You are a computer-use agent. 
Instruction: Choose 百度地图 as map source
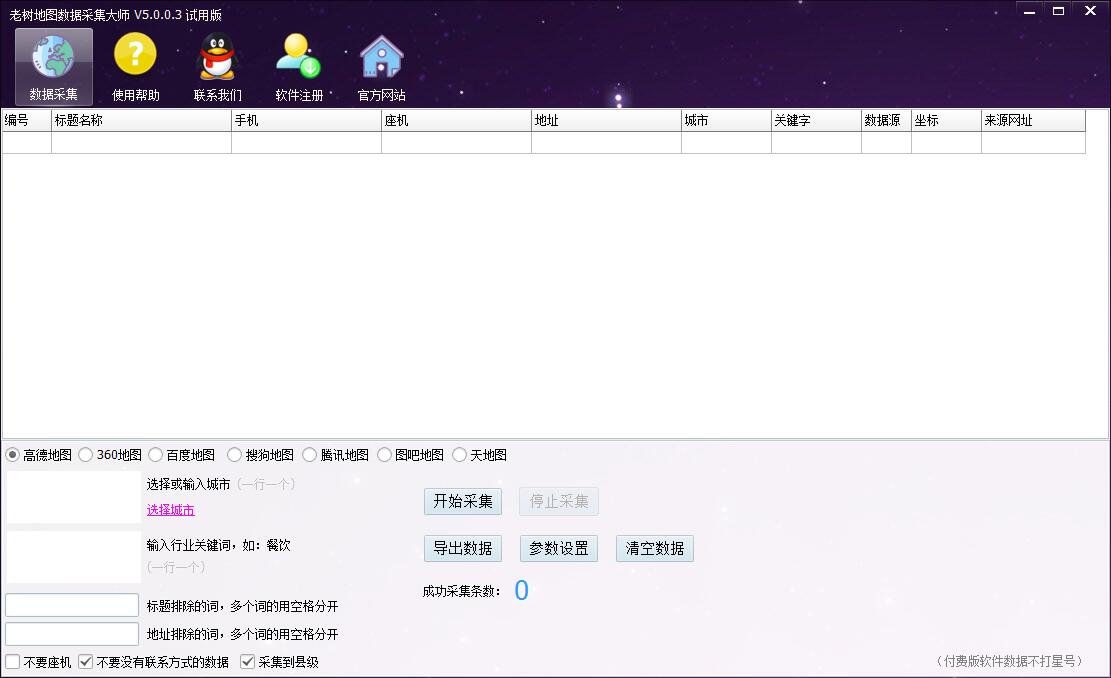coord(156,455)
